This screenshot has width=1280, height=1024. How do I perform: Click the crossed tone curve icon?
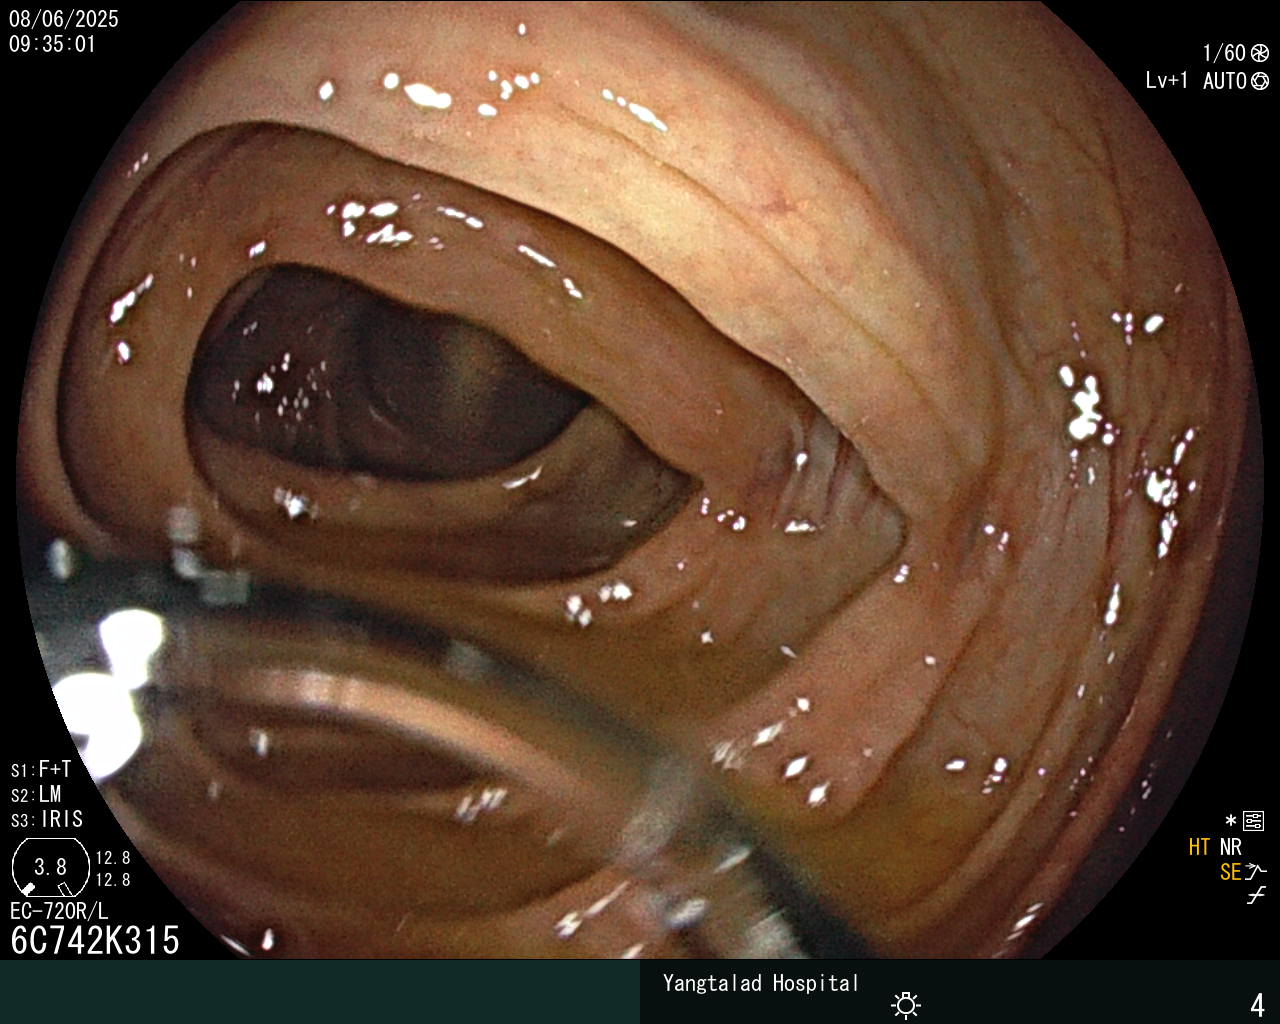click(x=1256, y=896)
